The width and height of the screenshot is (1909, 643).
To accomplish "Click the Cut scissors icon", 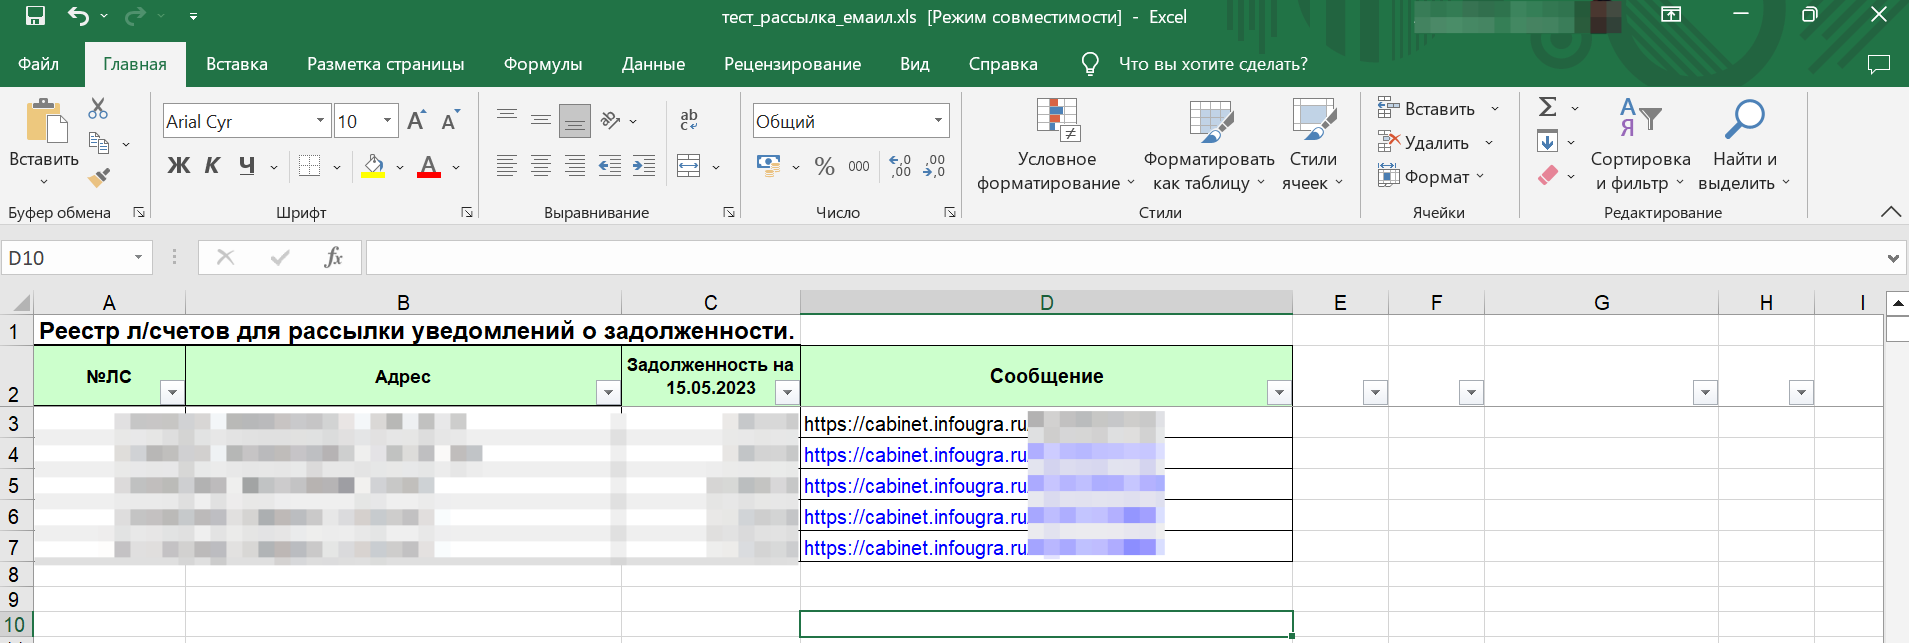I will 98,108.
